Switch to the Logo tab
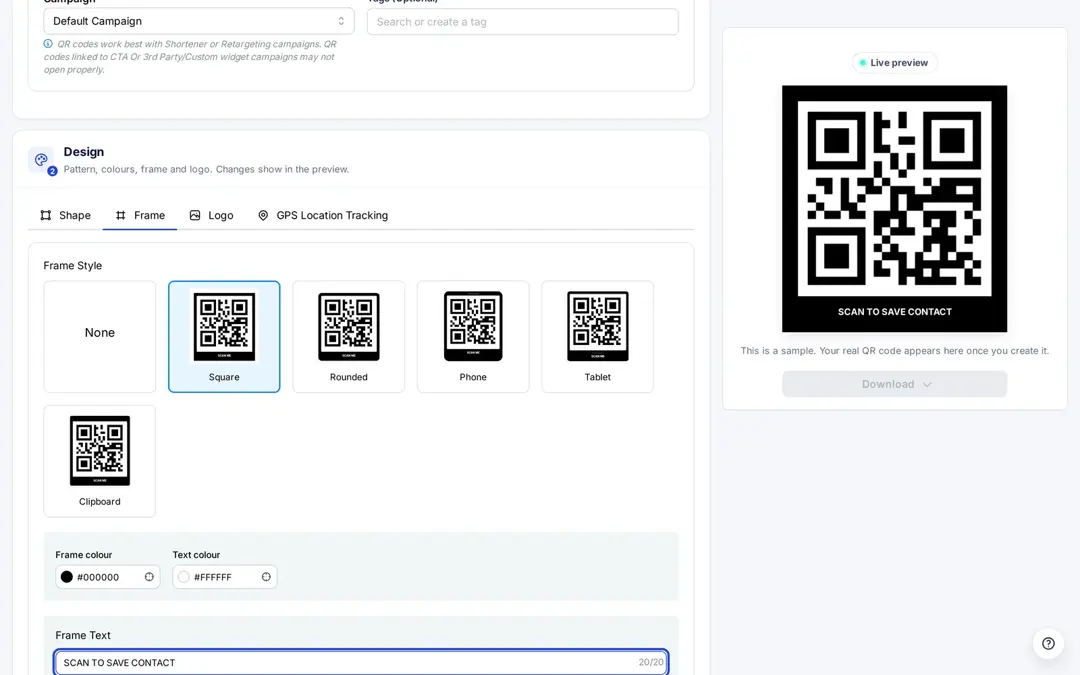Screen dimensions: 1080x675 tap(211, 215)
